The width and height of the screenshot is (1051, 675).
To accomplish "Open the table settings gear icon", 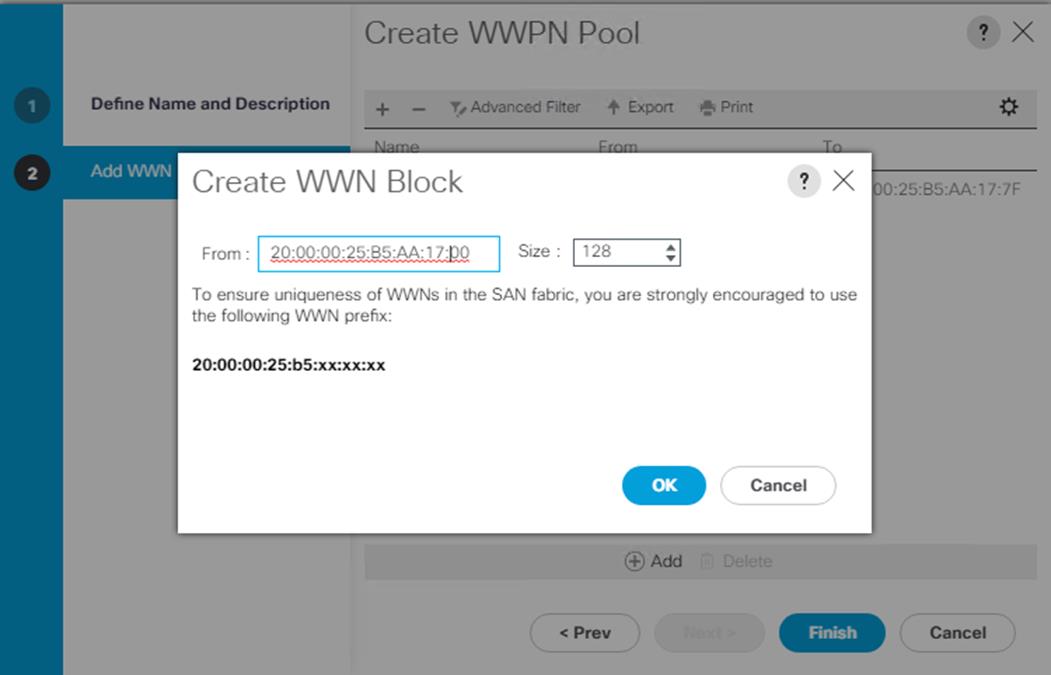I will click(1008, 107).
